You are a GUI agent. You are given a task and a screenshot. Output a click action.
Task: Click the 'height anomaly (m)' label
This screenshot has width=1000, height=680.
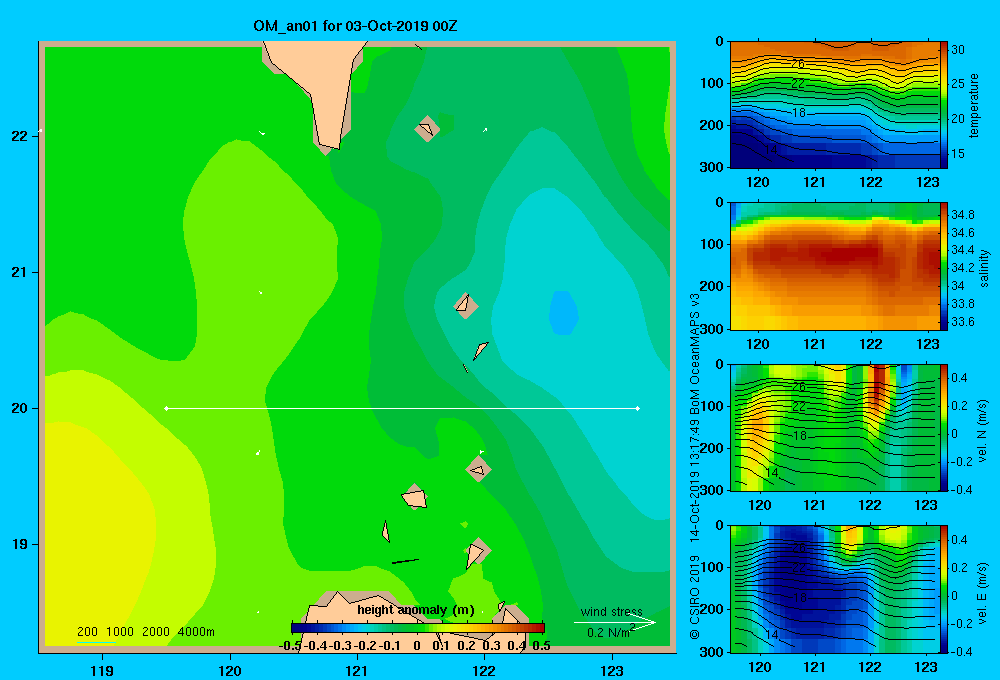(x=416, y=610)
